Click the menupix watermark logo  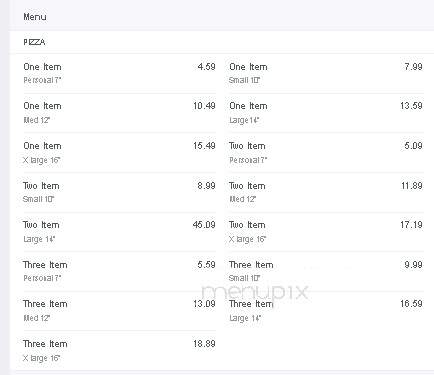point(255,293)
